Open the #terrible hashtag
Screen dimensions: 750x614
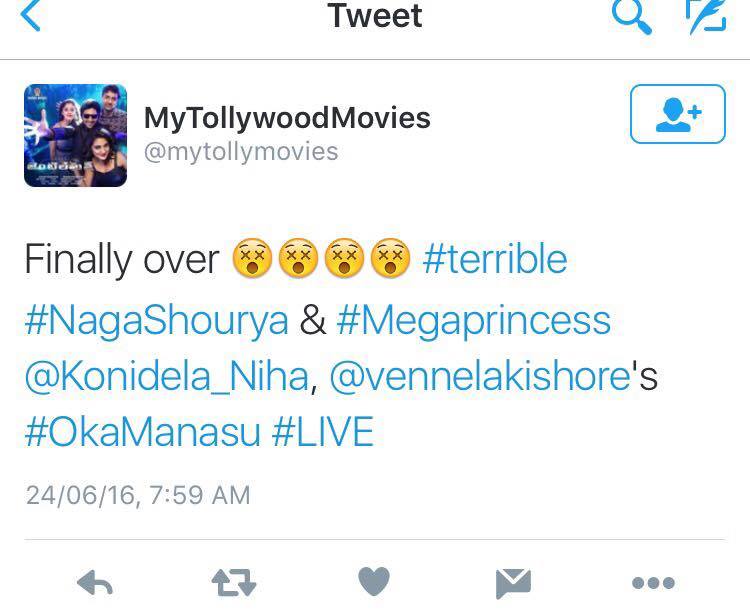coord(495,259)
